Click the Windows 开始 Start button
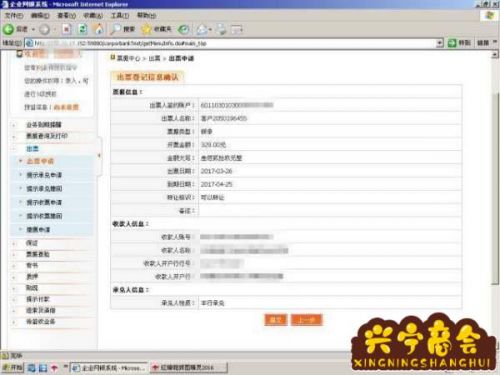The width and height of the screenshot is (500, 375). point(13,368)
